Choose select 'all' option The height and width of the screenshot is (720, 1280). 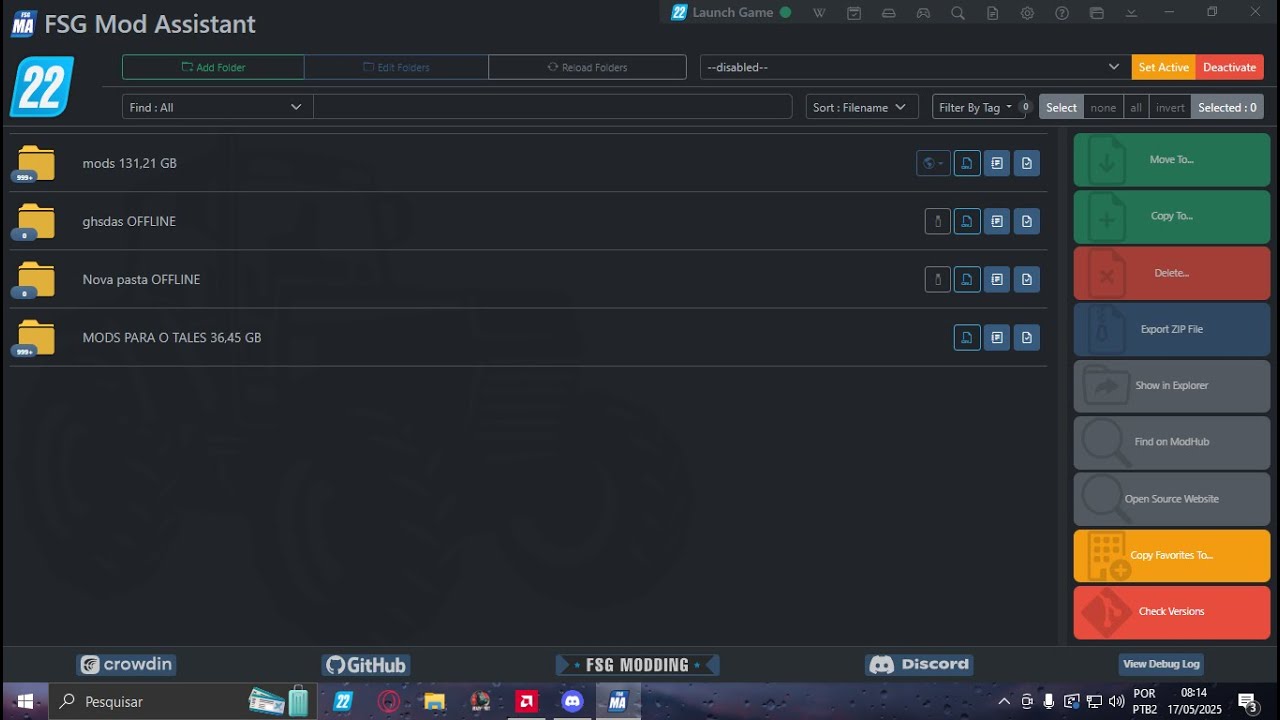(x=1135, y=107)
